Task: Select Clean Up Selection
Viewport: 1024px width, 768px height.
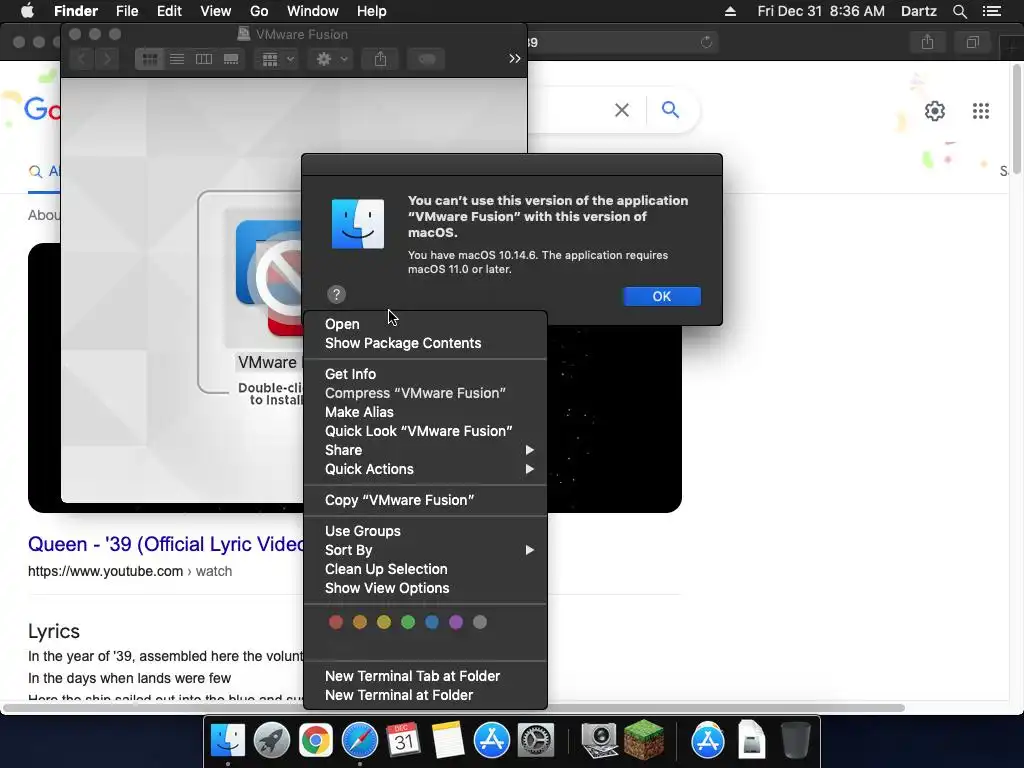Action: click(x=425, y=569)
